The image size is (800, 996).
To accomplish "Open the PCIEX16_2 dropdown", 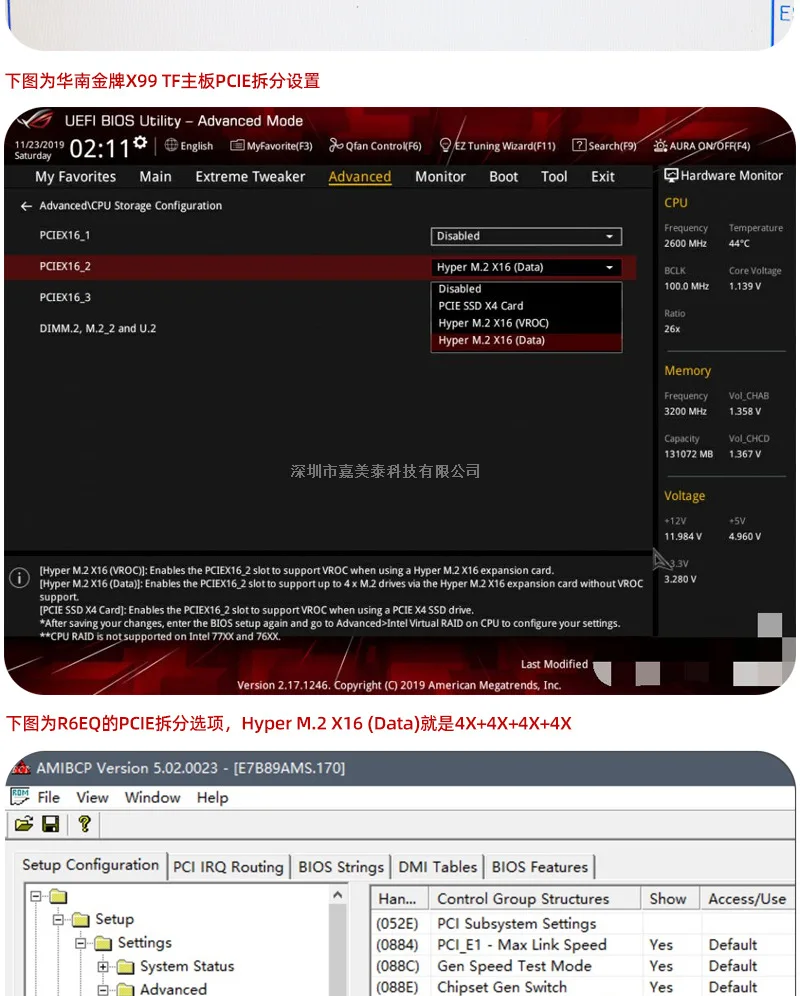I will pyautogui.click(x=526, y=268).
